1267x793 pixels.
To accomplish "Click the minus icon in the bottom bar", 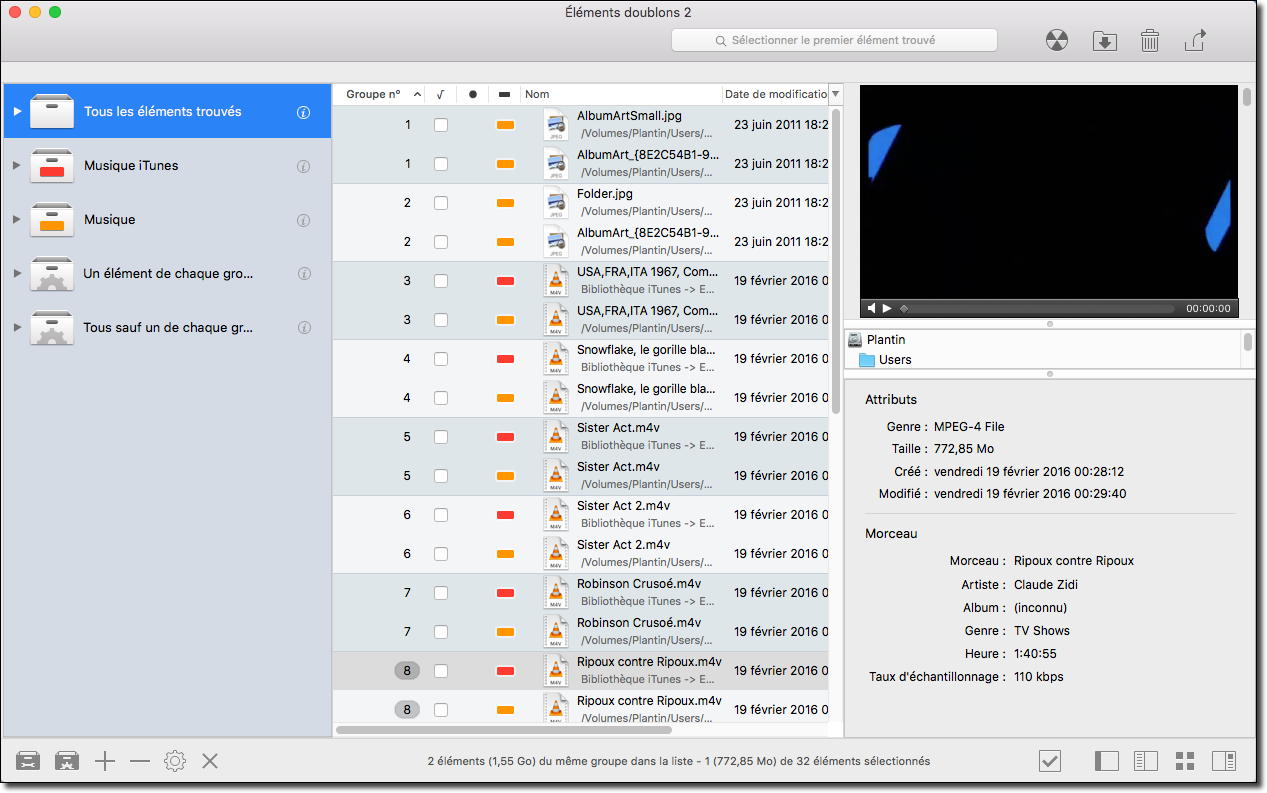I will 140,761.
